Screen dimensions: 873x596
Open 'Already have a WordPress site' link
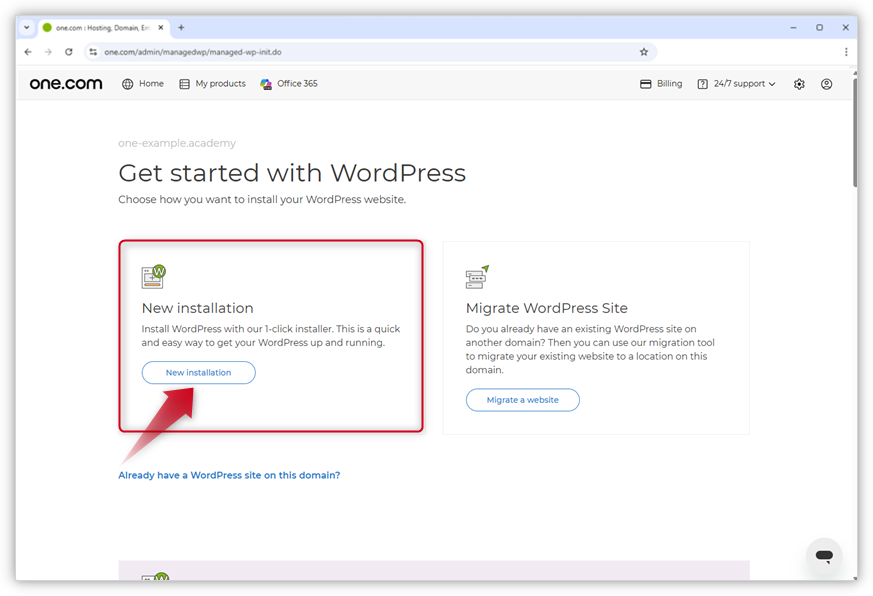pyautogui.click(x=229, y=475)
